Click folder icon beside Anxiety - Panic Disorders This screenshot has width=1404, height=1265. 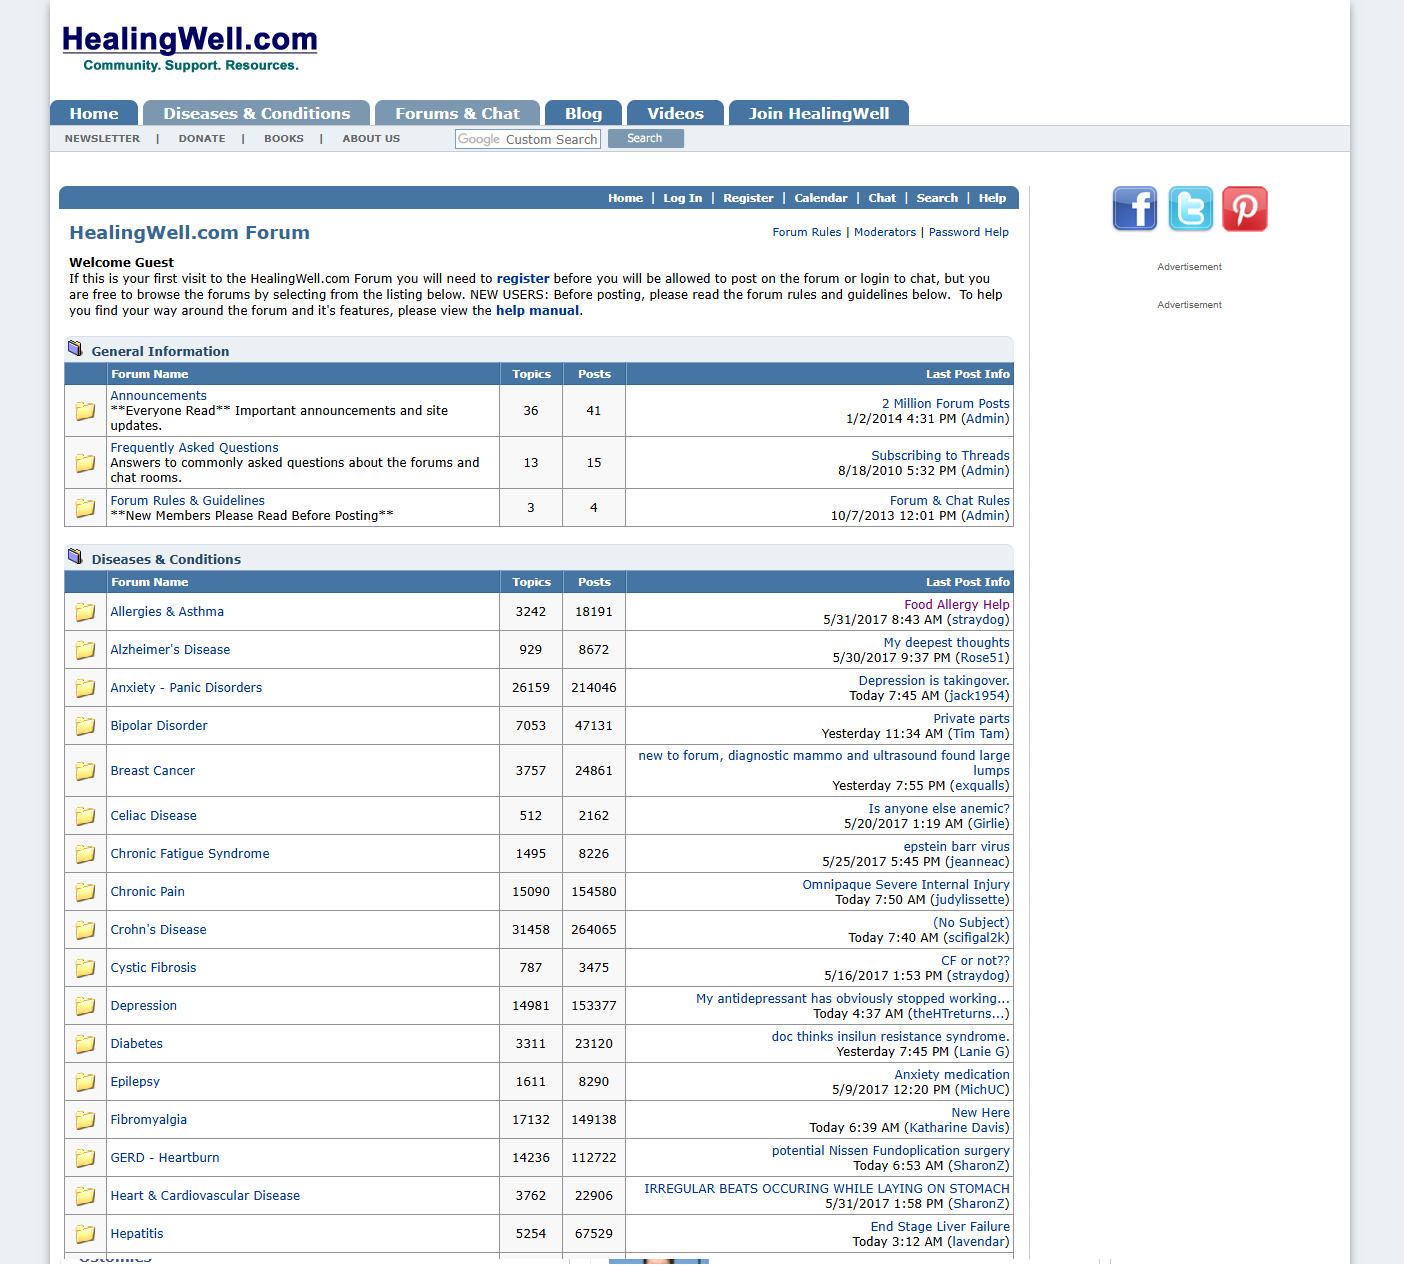pos(85,688)
